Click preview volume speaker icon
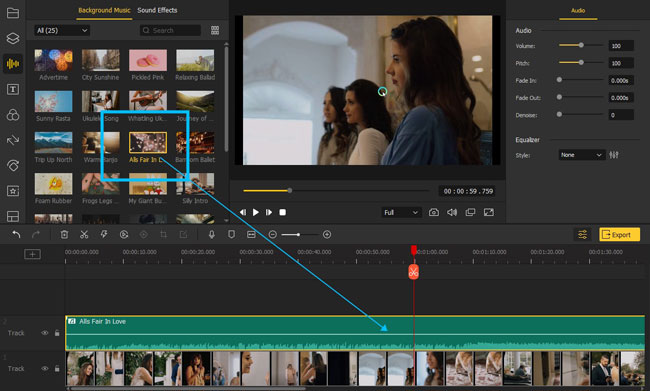Image resolution: width=650 pixels, height=391 pixels. (452, 212)
